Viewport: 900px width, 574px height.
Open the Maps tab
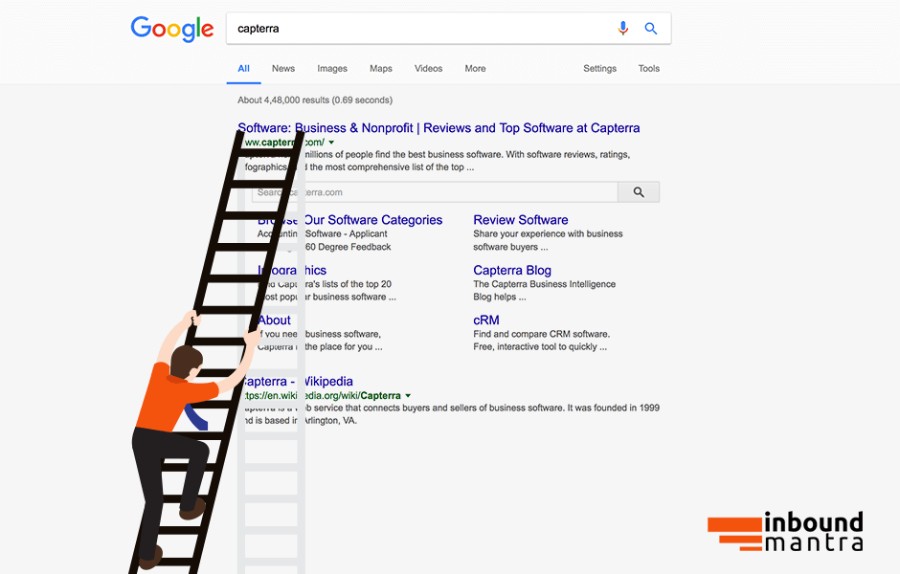381,68
